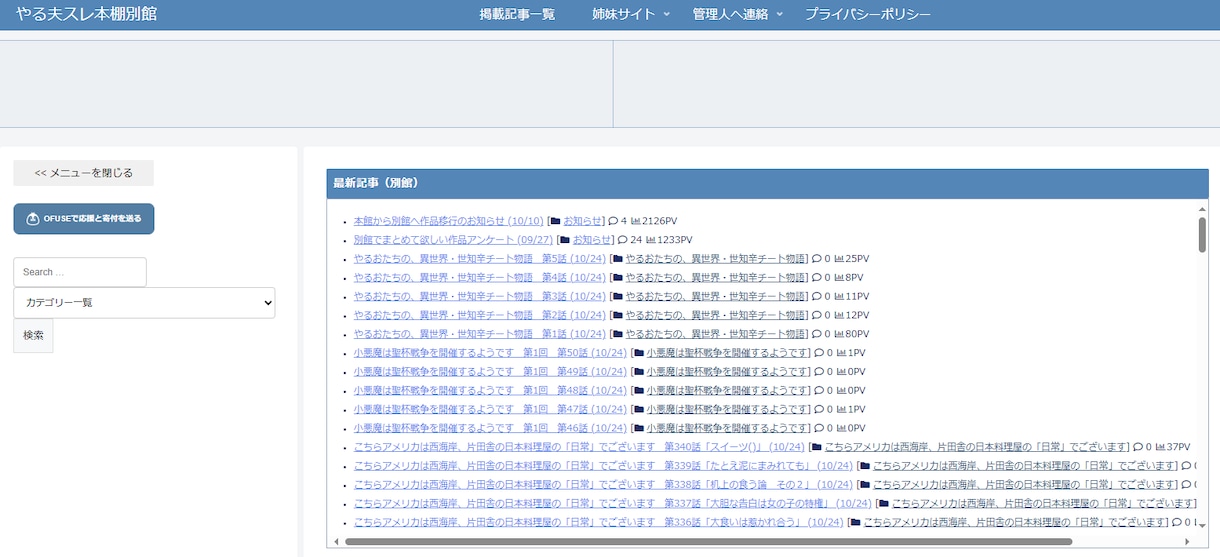Click folder icon in 小悪魔 第48話 row

tap(638, 391)
